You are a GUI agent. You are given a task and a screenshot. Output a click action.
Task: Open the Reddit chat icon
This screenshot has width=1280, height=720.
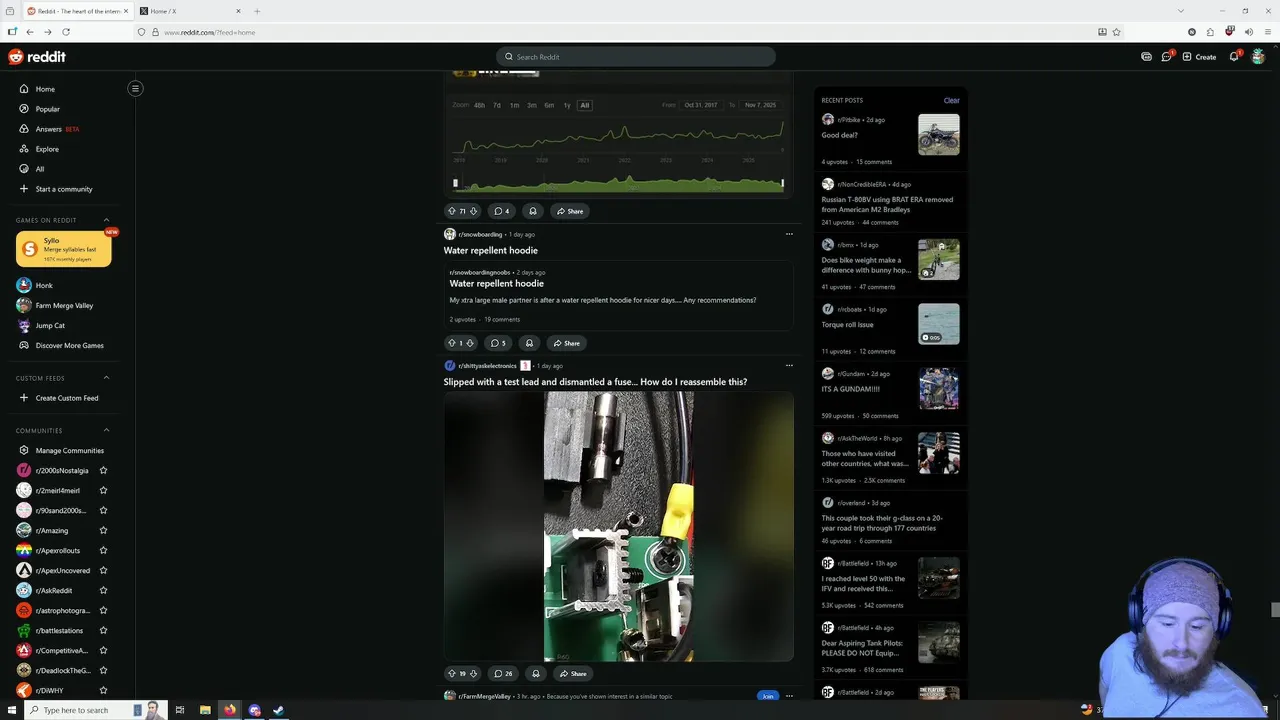click(x=1166, y=57)
